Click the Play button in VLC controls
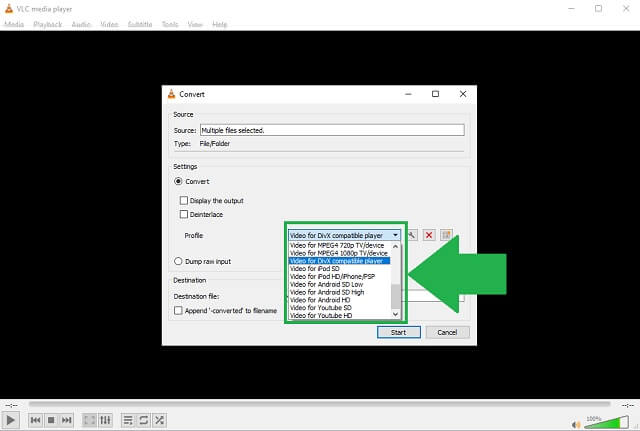Screen dimensions: 640x431 [11, 420]
